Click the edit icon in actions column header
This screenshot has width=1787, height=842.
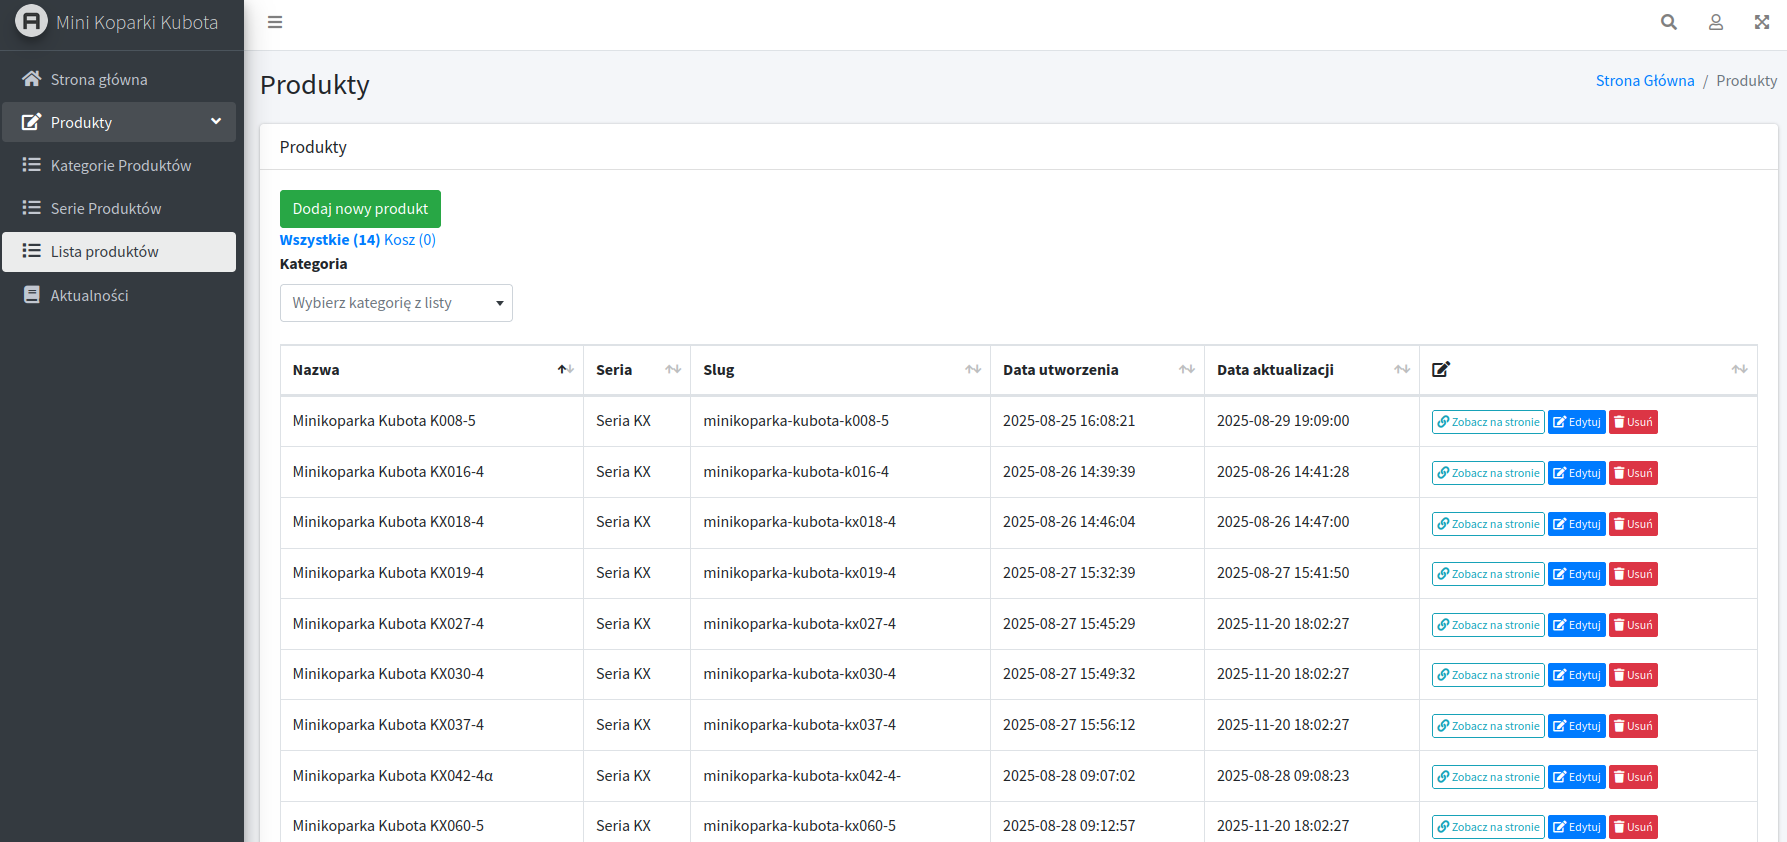(x=1441, y=370)
